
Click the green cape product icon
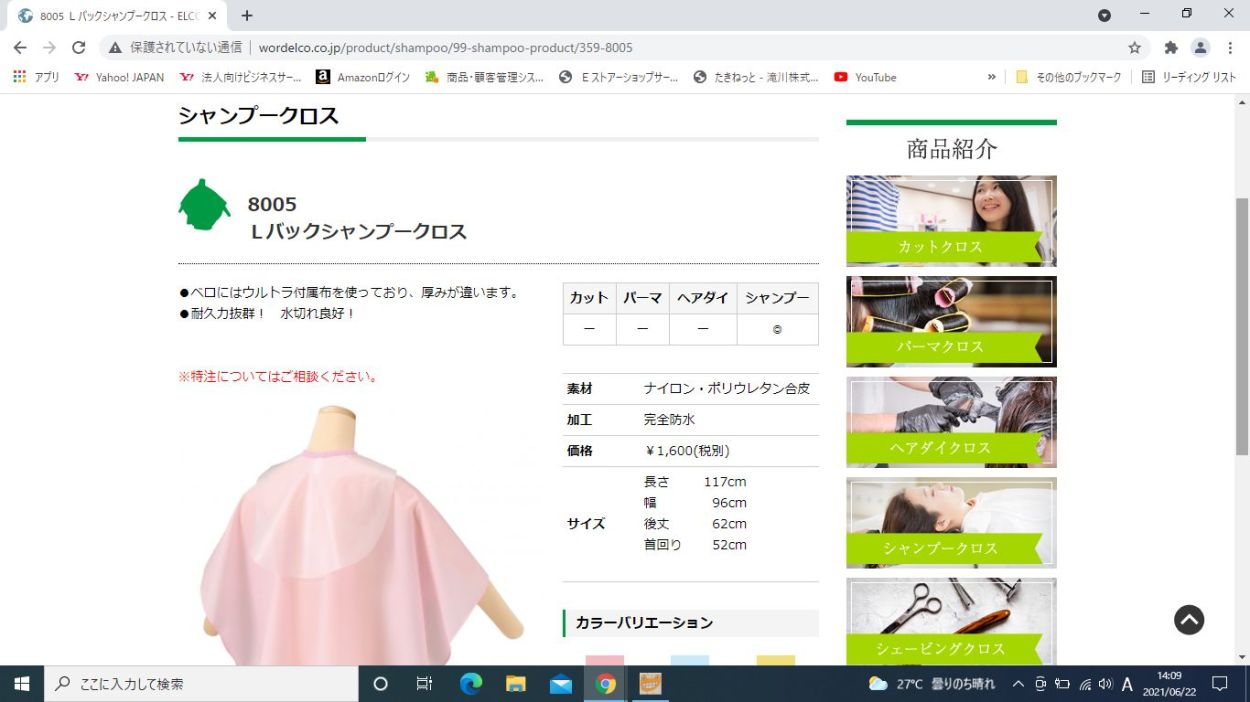tap(204, 205)
